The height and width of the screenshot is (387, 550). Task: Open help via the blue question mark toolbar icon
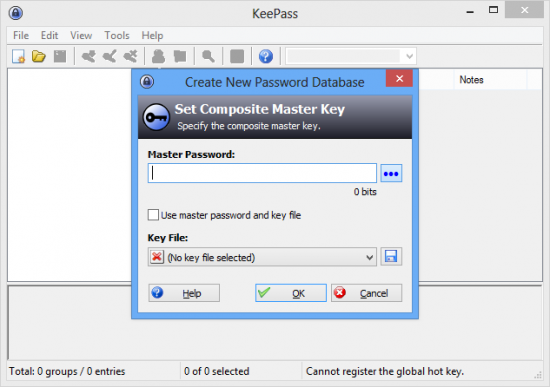point(266,56)
